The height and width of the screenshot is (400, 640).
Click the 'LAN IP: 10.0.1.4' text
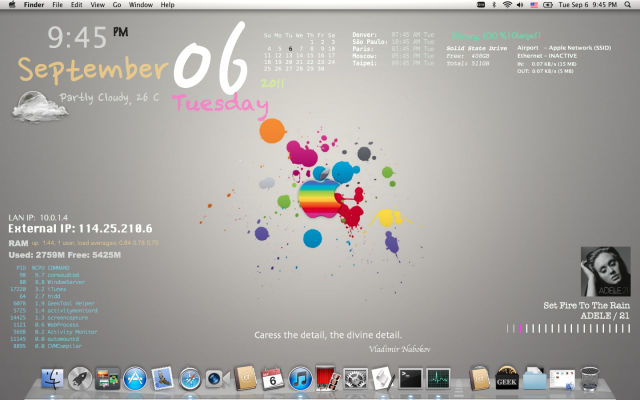pos(38,218)
